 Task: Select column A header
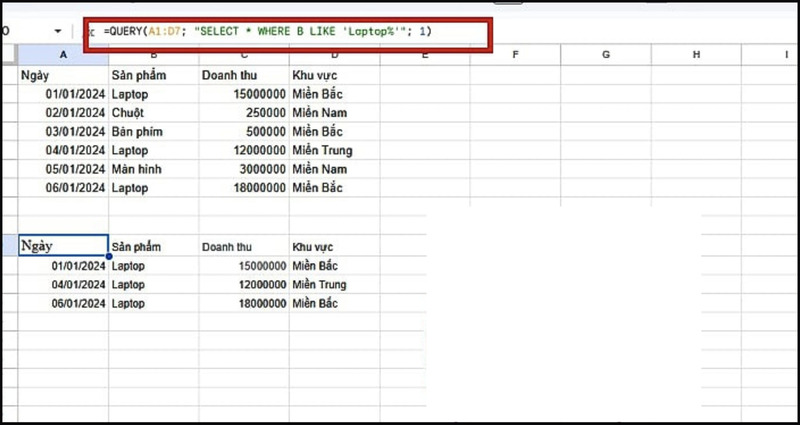[63, 55]
